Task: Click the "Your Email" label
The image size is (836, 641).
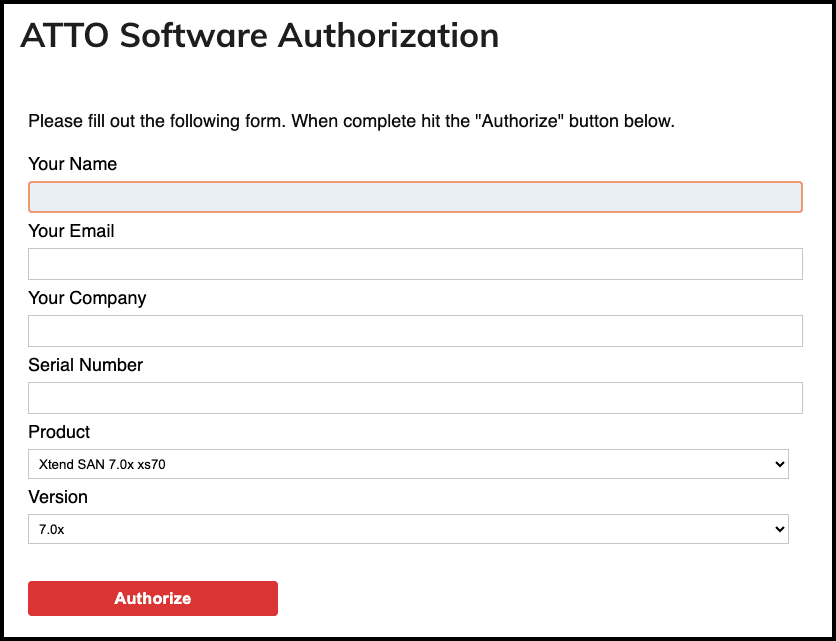Action: tap(71, 231)
